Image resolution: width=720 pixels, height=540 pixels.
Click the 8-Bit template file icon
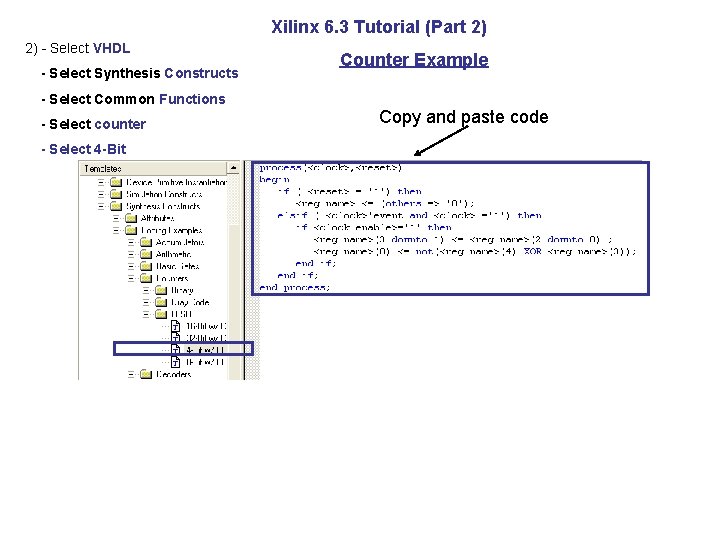click(176, 362)
